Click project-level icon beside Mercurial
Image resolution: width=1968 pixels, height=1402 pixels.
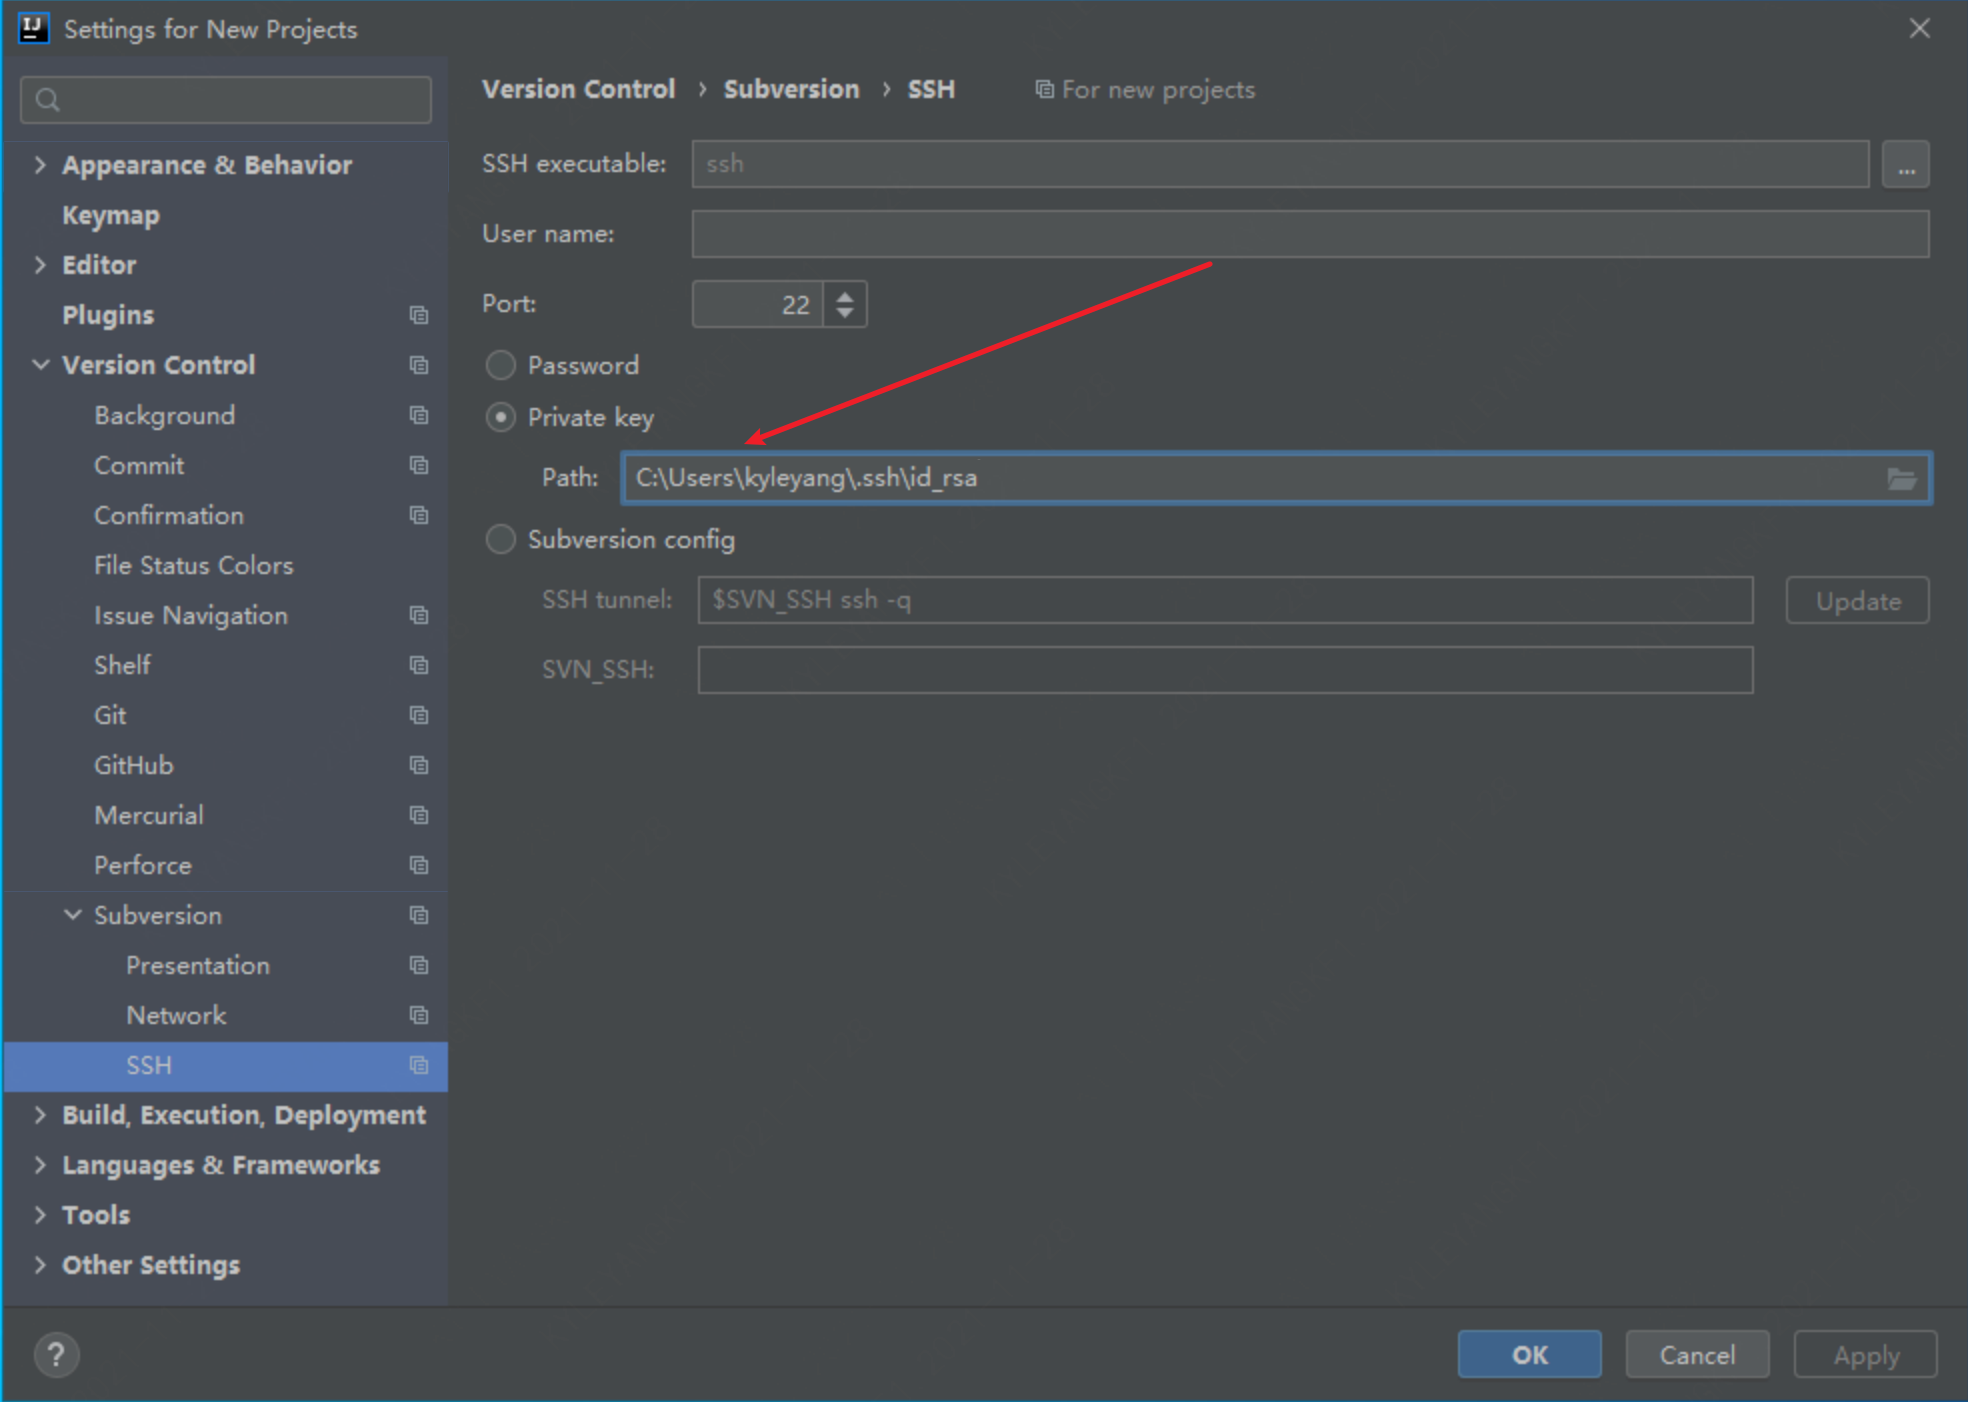pos(419,815)
